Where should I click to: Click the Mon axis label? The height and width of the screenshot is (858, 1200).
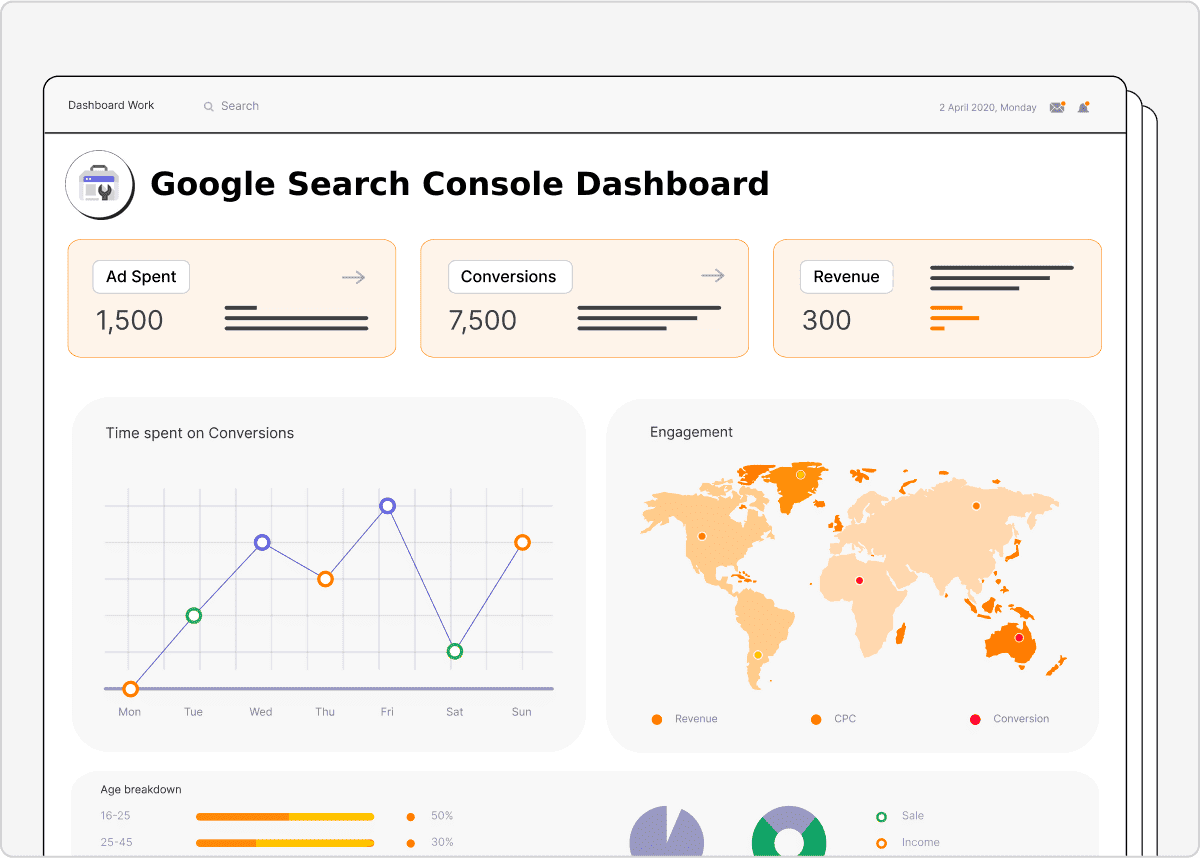click(130, 712)
